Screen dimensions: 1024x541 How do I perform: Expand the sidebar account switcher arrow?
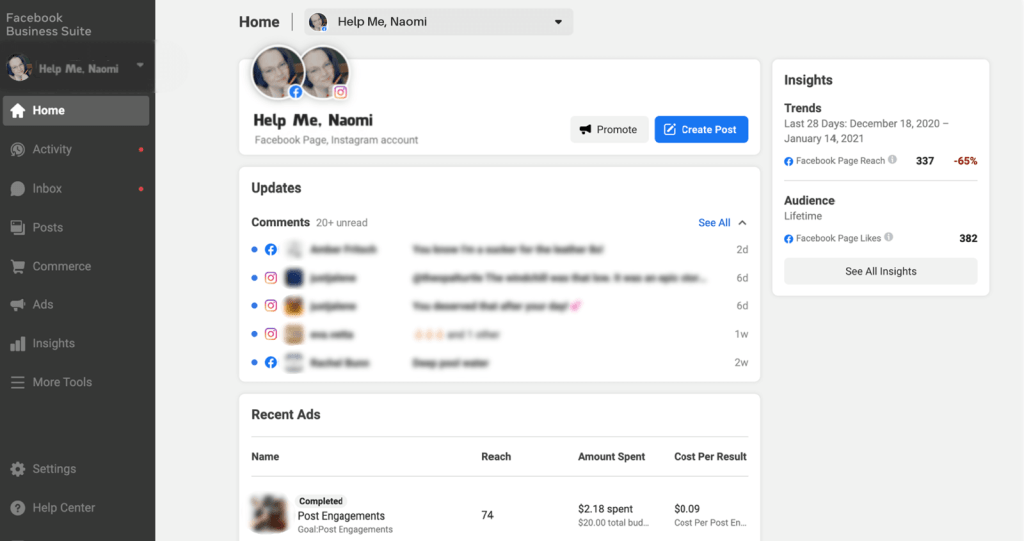tap(140, 66)
